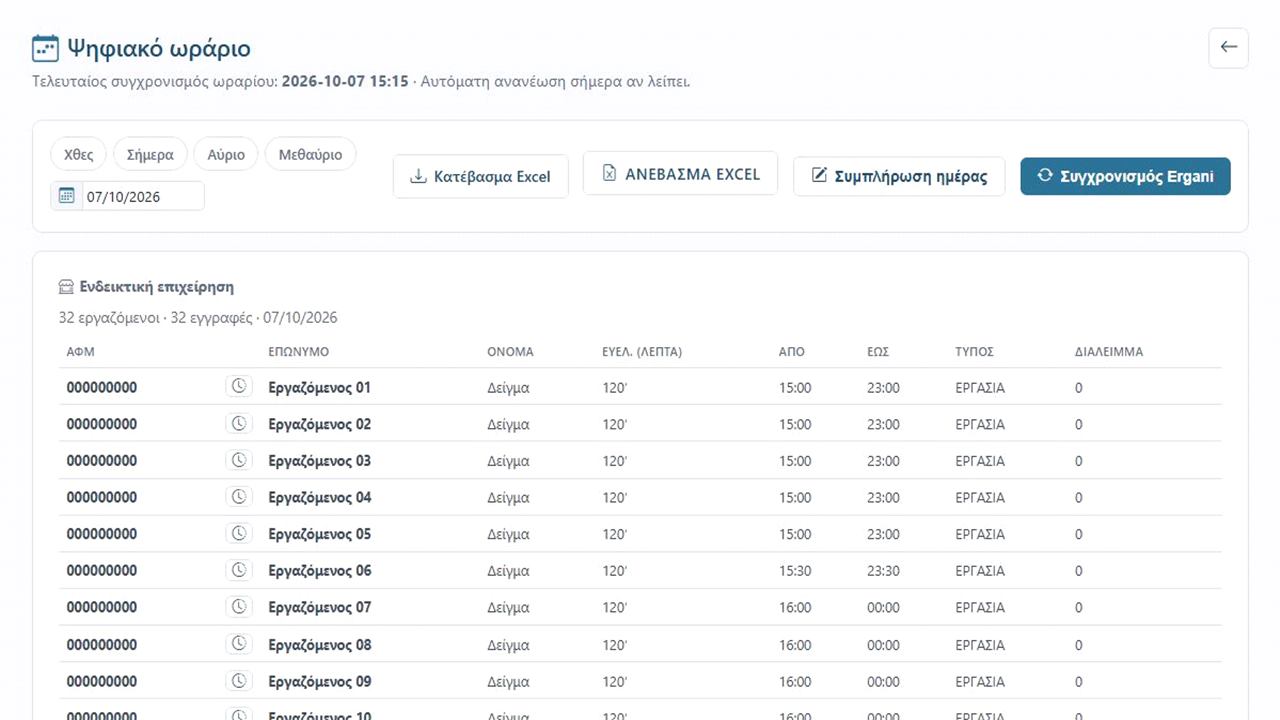Viewport: 1280px width, 720px height.
Task: Click the ΑΝΕΒΑΣΜΑ EXCEL button
Action: [680, 173]
